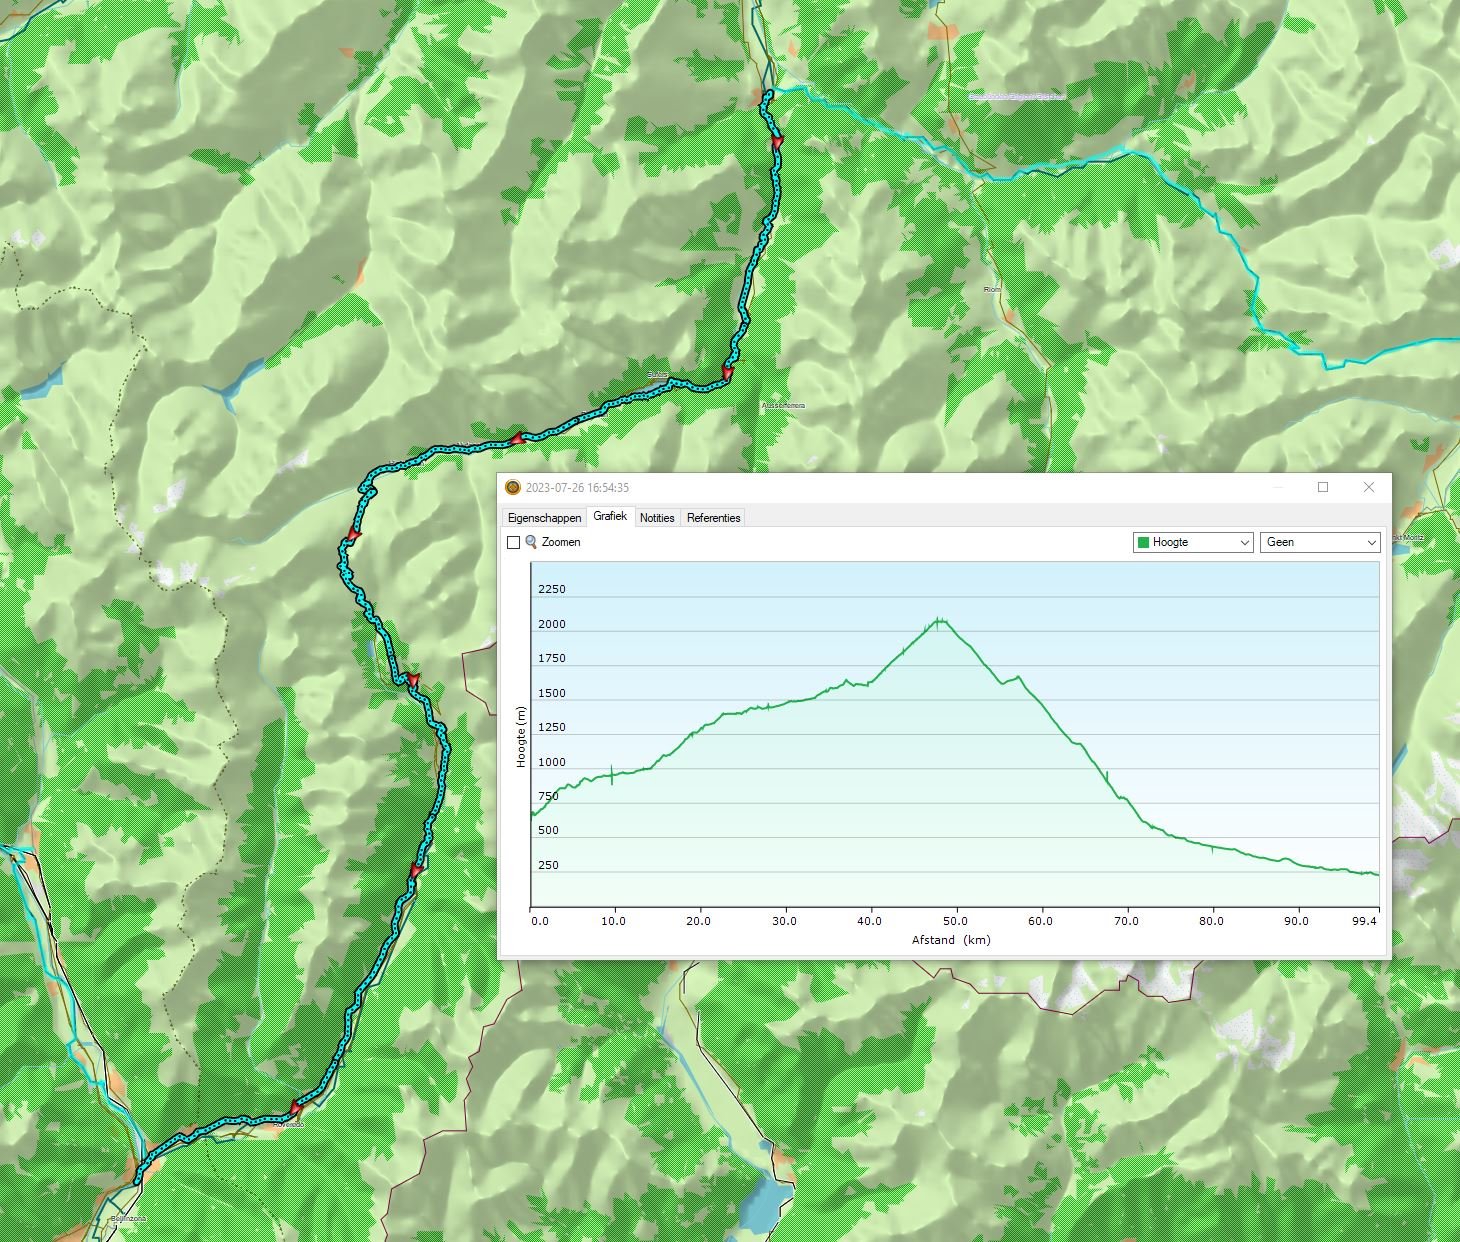Maximize the track properties dialog

tap(1323, 488)
